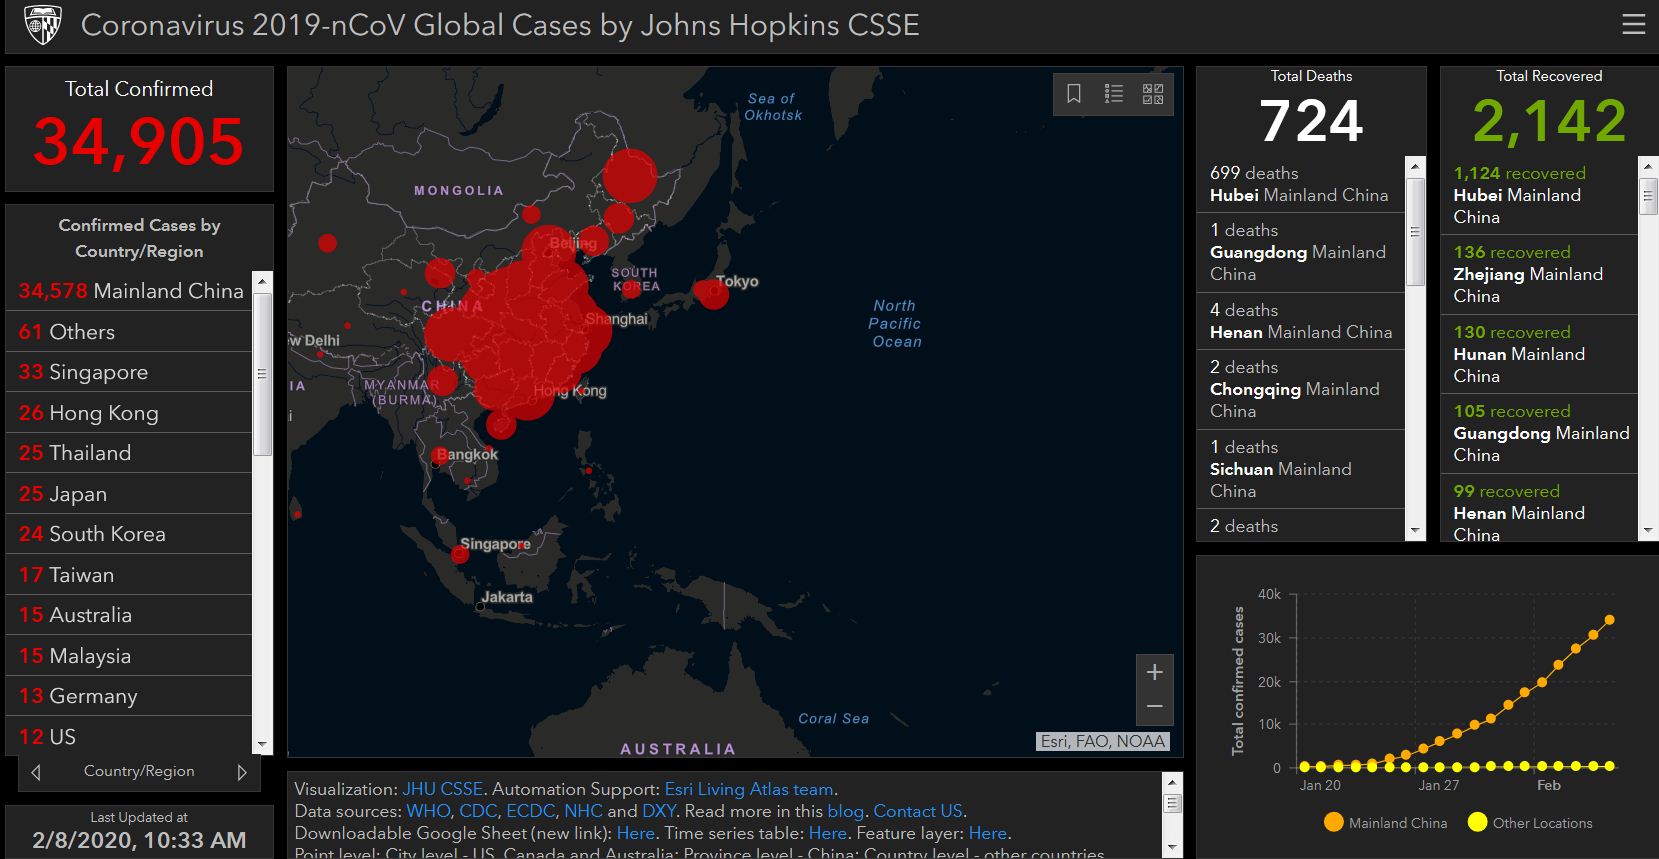Screen dimensions: 1659x859
Task: Click the red case circle at Singapore
Action: [460, 553]
